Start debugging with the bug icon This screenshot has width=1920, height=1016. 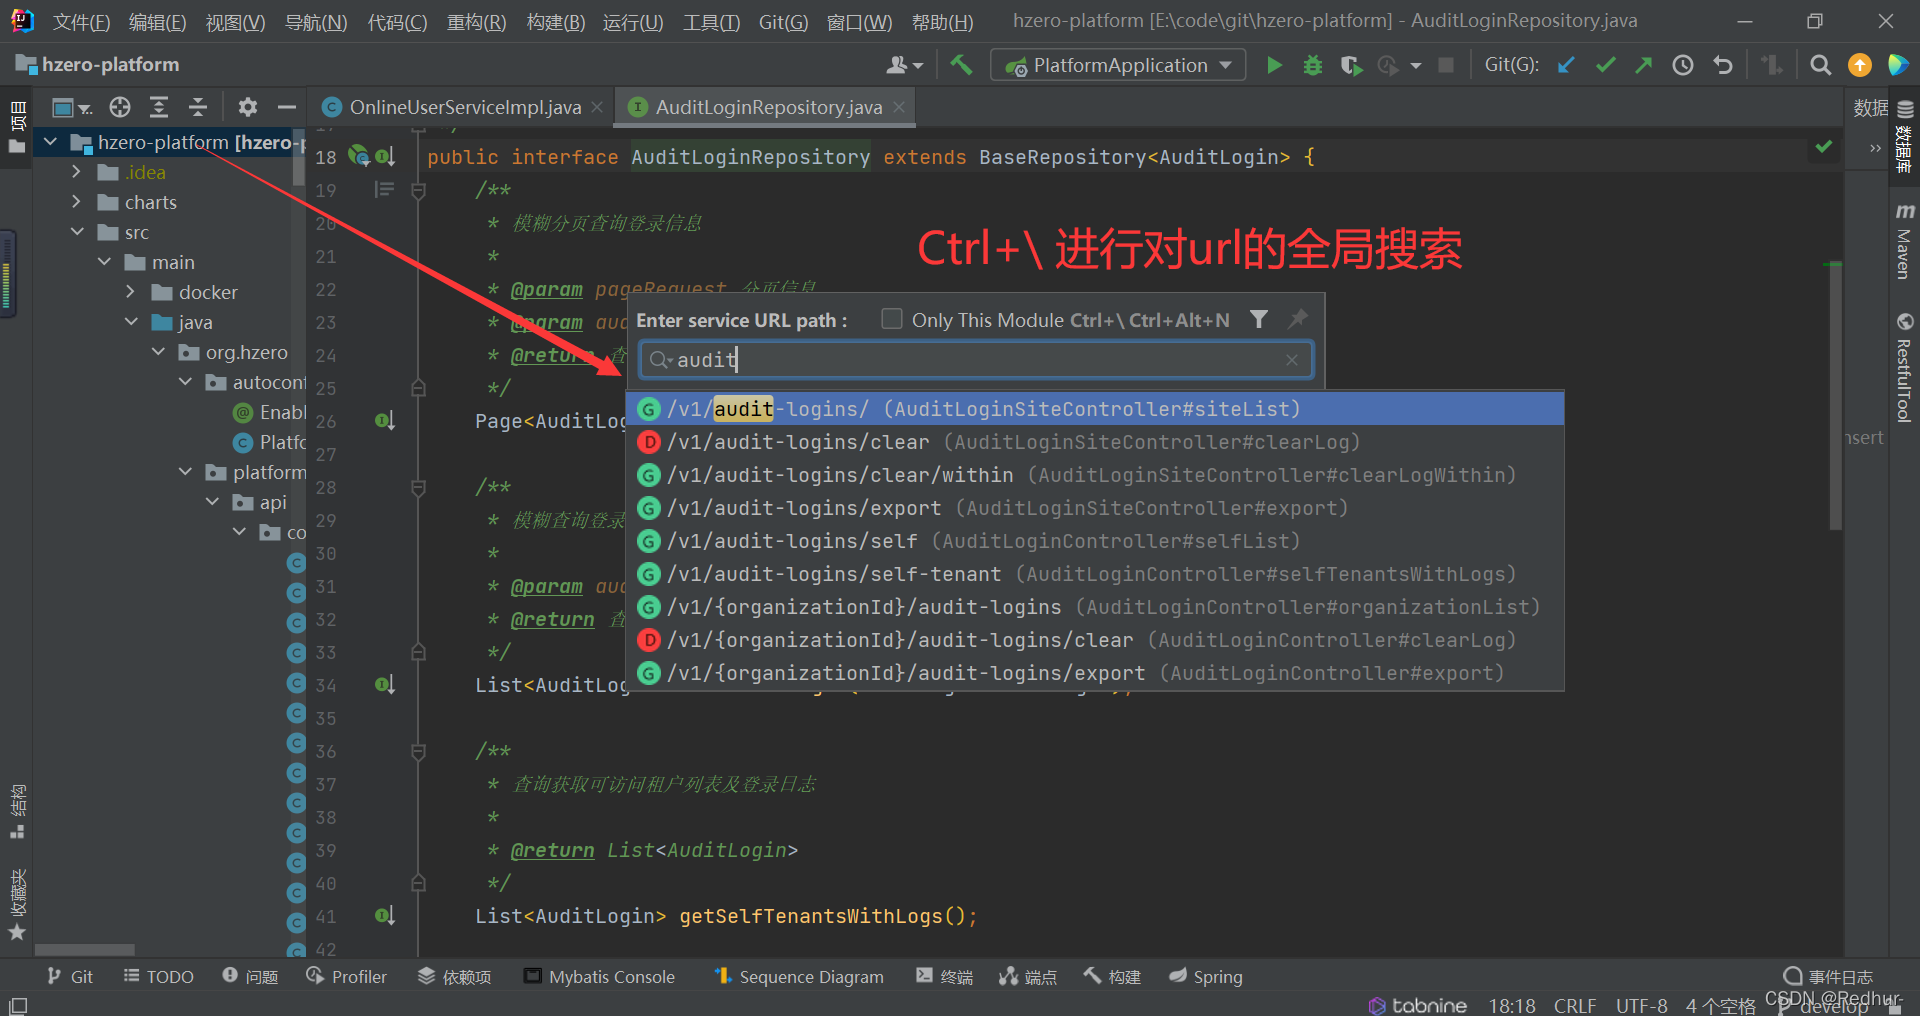pyautogui.click(x=1313, y=65)
